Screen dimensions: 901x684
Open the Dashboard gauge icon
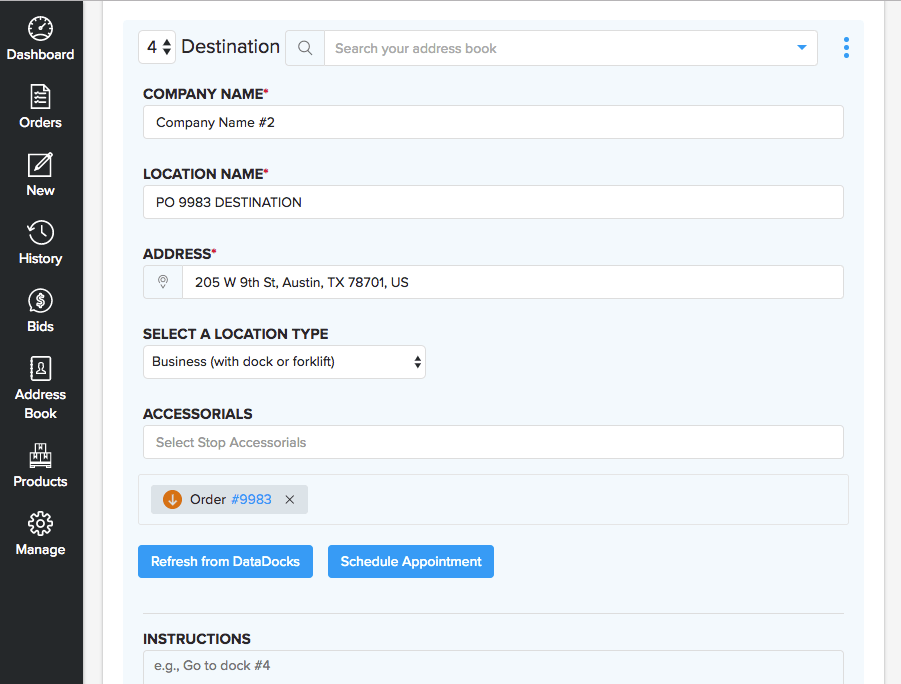tap(40, 28)
